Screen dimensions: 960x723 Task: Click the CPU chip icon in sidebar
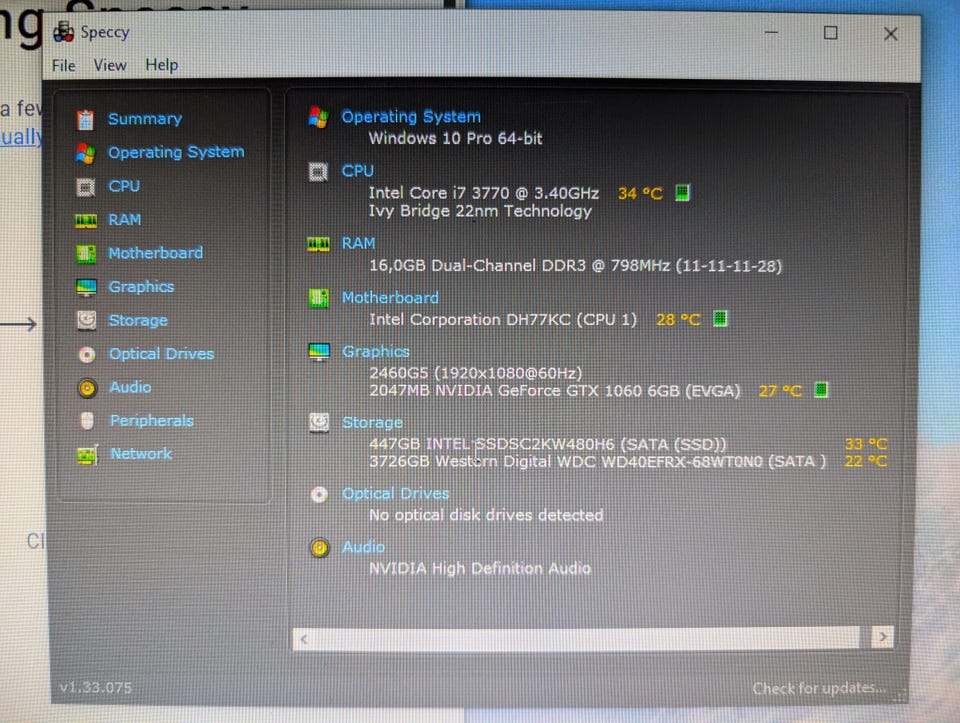(x=86, y=186)
